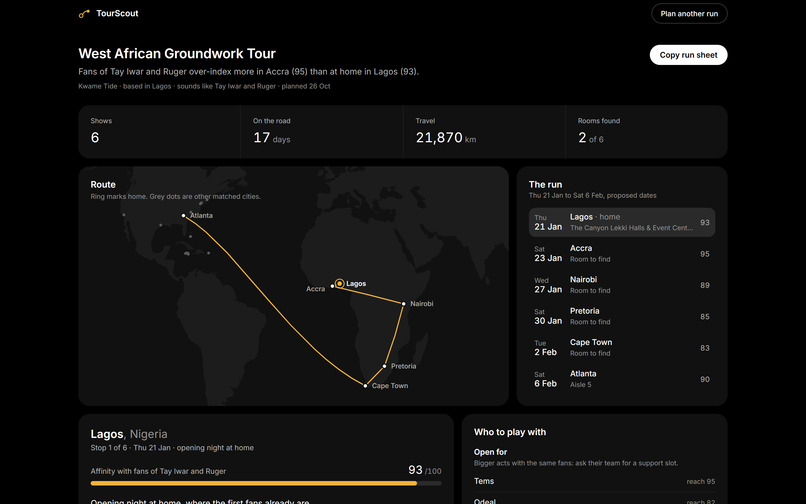Click the Atlanta dot on the map
This screenshot has width=806, height=504.
184,215
